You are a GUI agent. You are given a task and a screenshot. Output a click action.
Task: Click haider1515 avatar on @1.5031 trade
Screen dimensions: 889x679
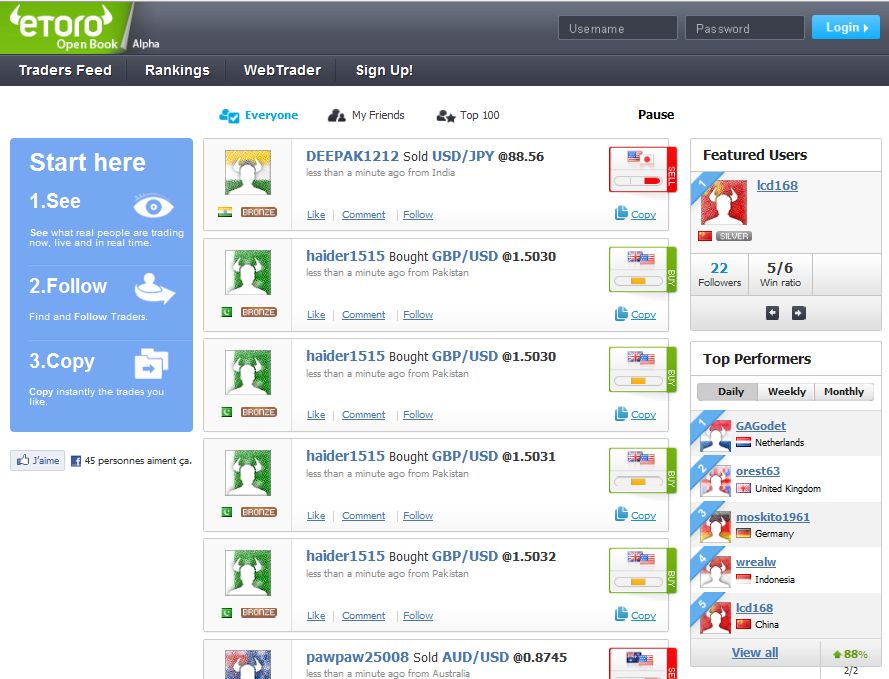point(248,473)
